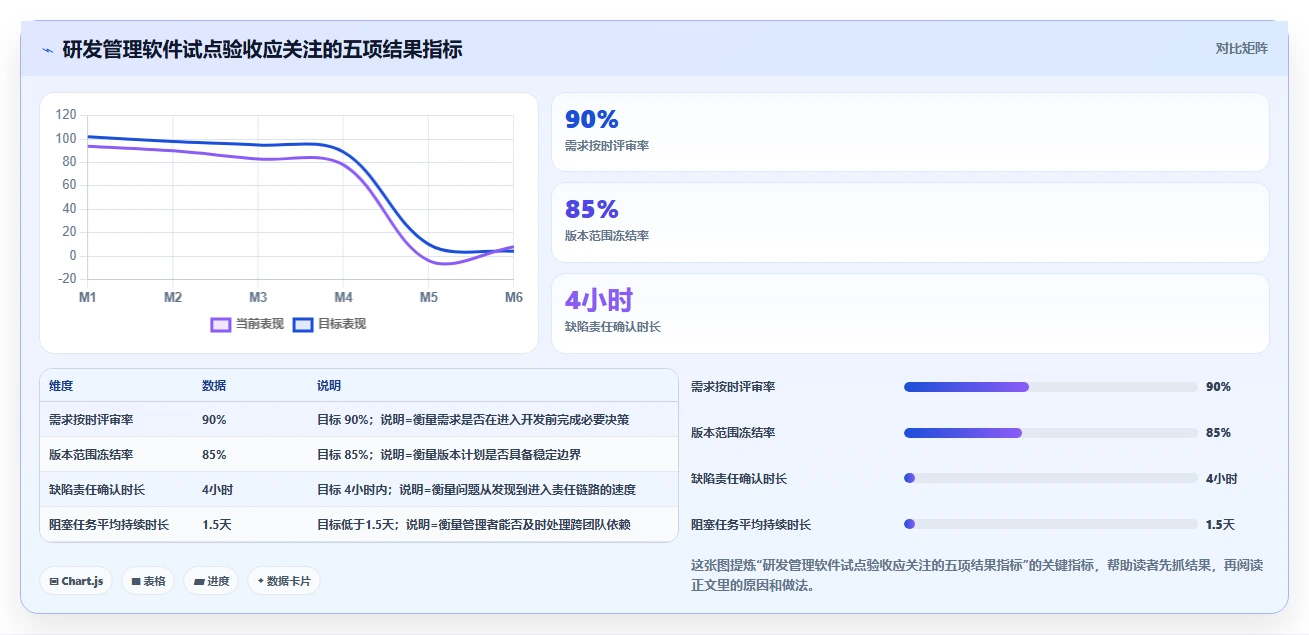Viewport: 1309px width, 635px height.
Task: Click the 120 y-axis label
Action: pyautogui.click(x=66, y=115)
